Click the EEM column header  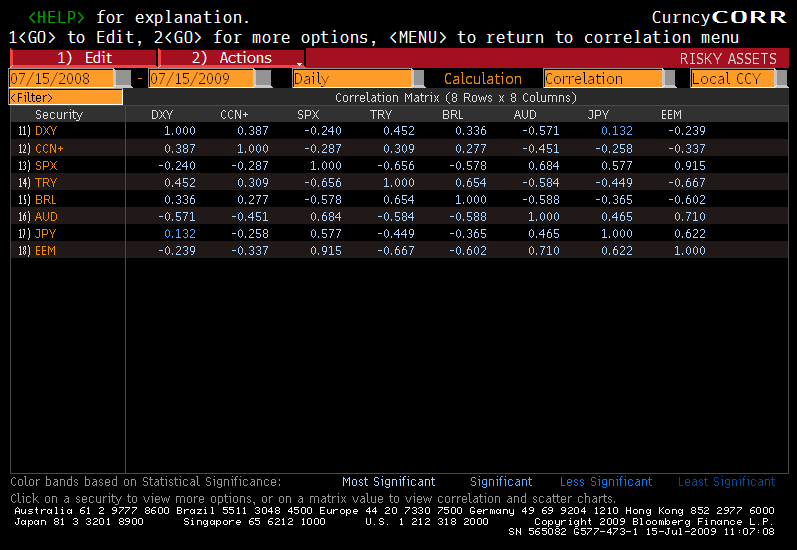tap(671, 115)
